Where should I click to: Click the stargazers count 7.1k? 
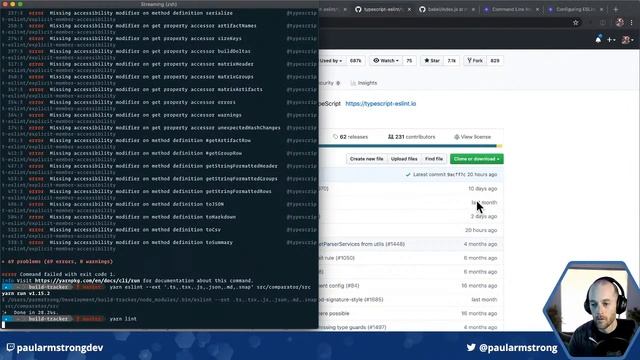[451, 60]
